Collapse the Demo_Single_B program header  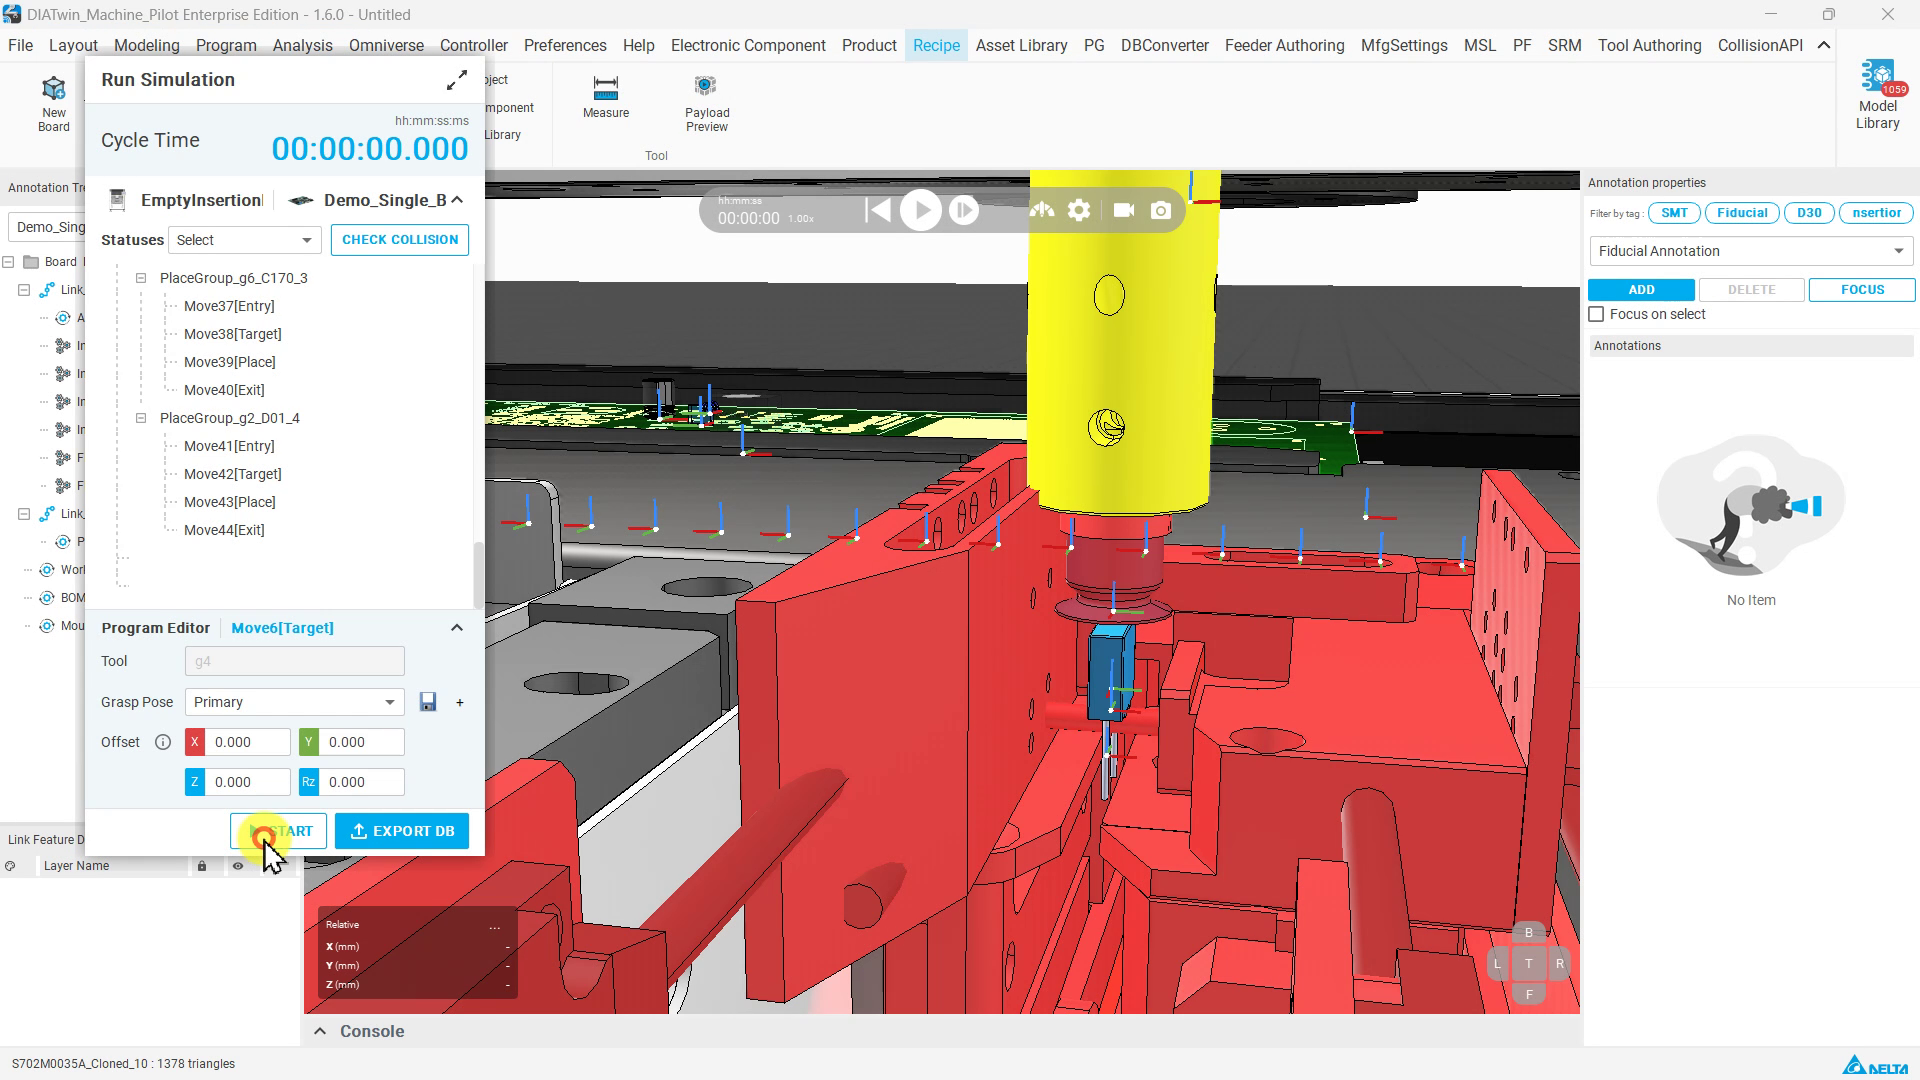pyautogui.click(x=457, y=200)
